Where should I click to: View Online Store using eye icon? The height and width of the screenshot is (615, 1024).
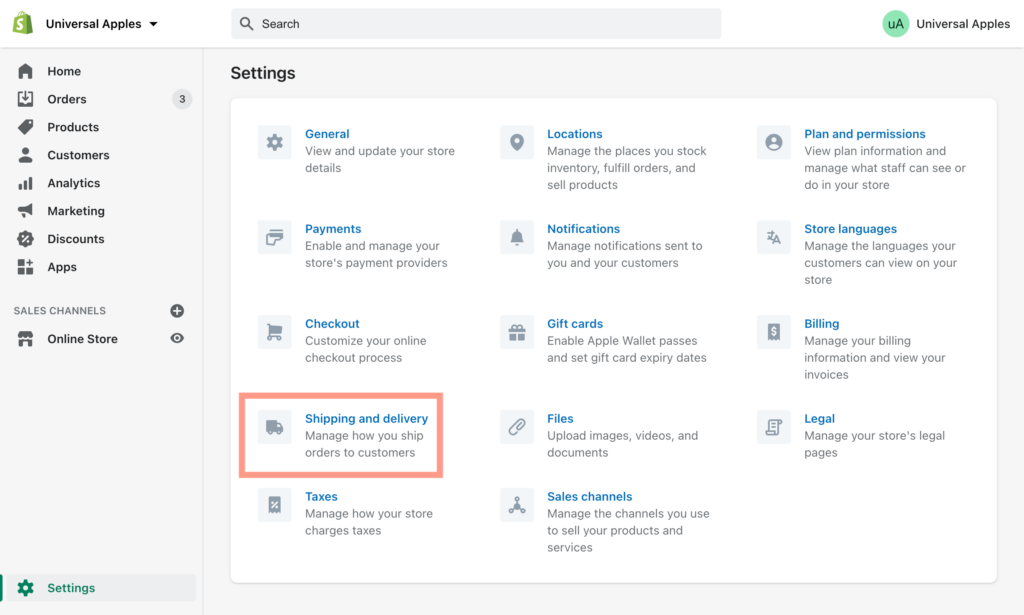177,339
